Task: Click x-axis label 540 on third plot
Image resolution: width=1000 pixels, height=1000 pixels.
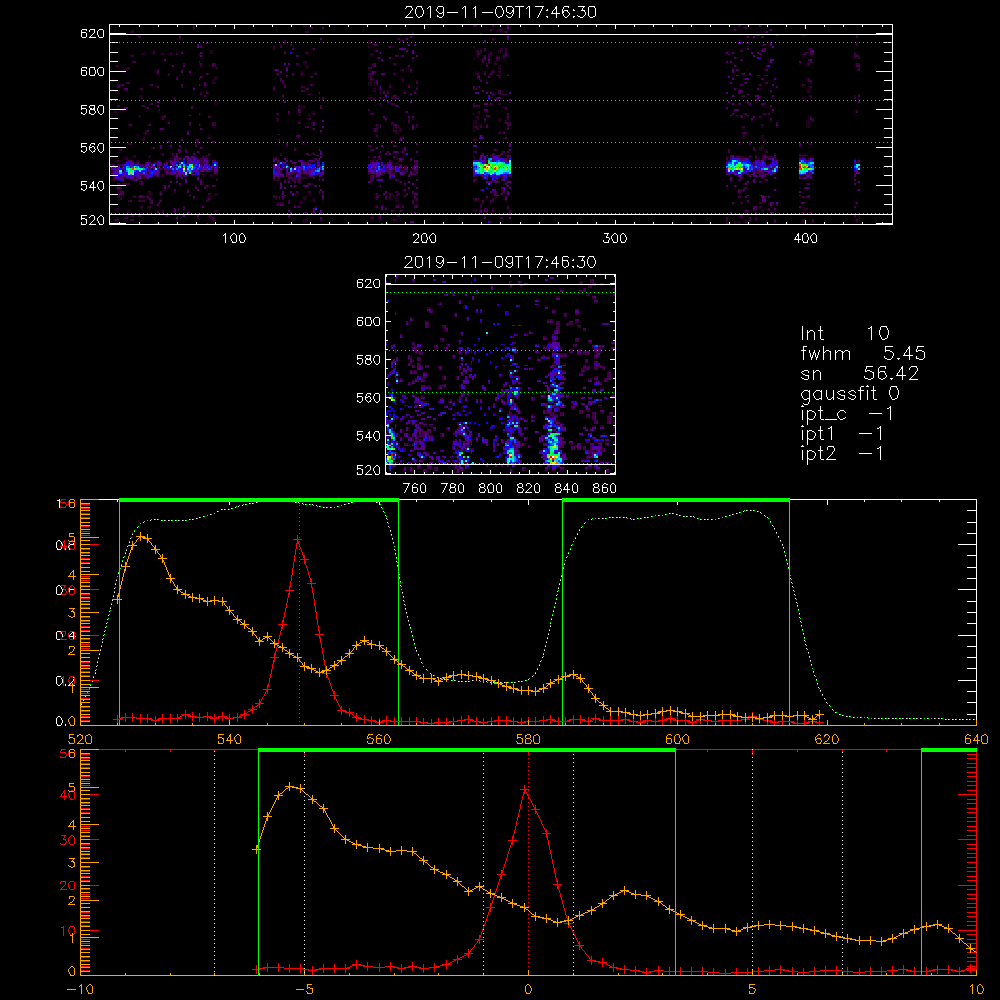Action: (x=230, y=739)
